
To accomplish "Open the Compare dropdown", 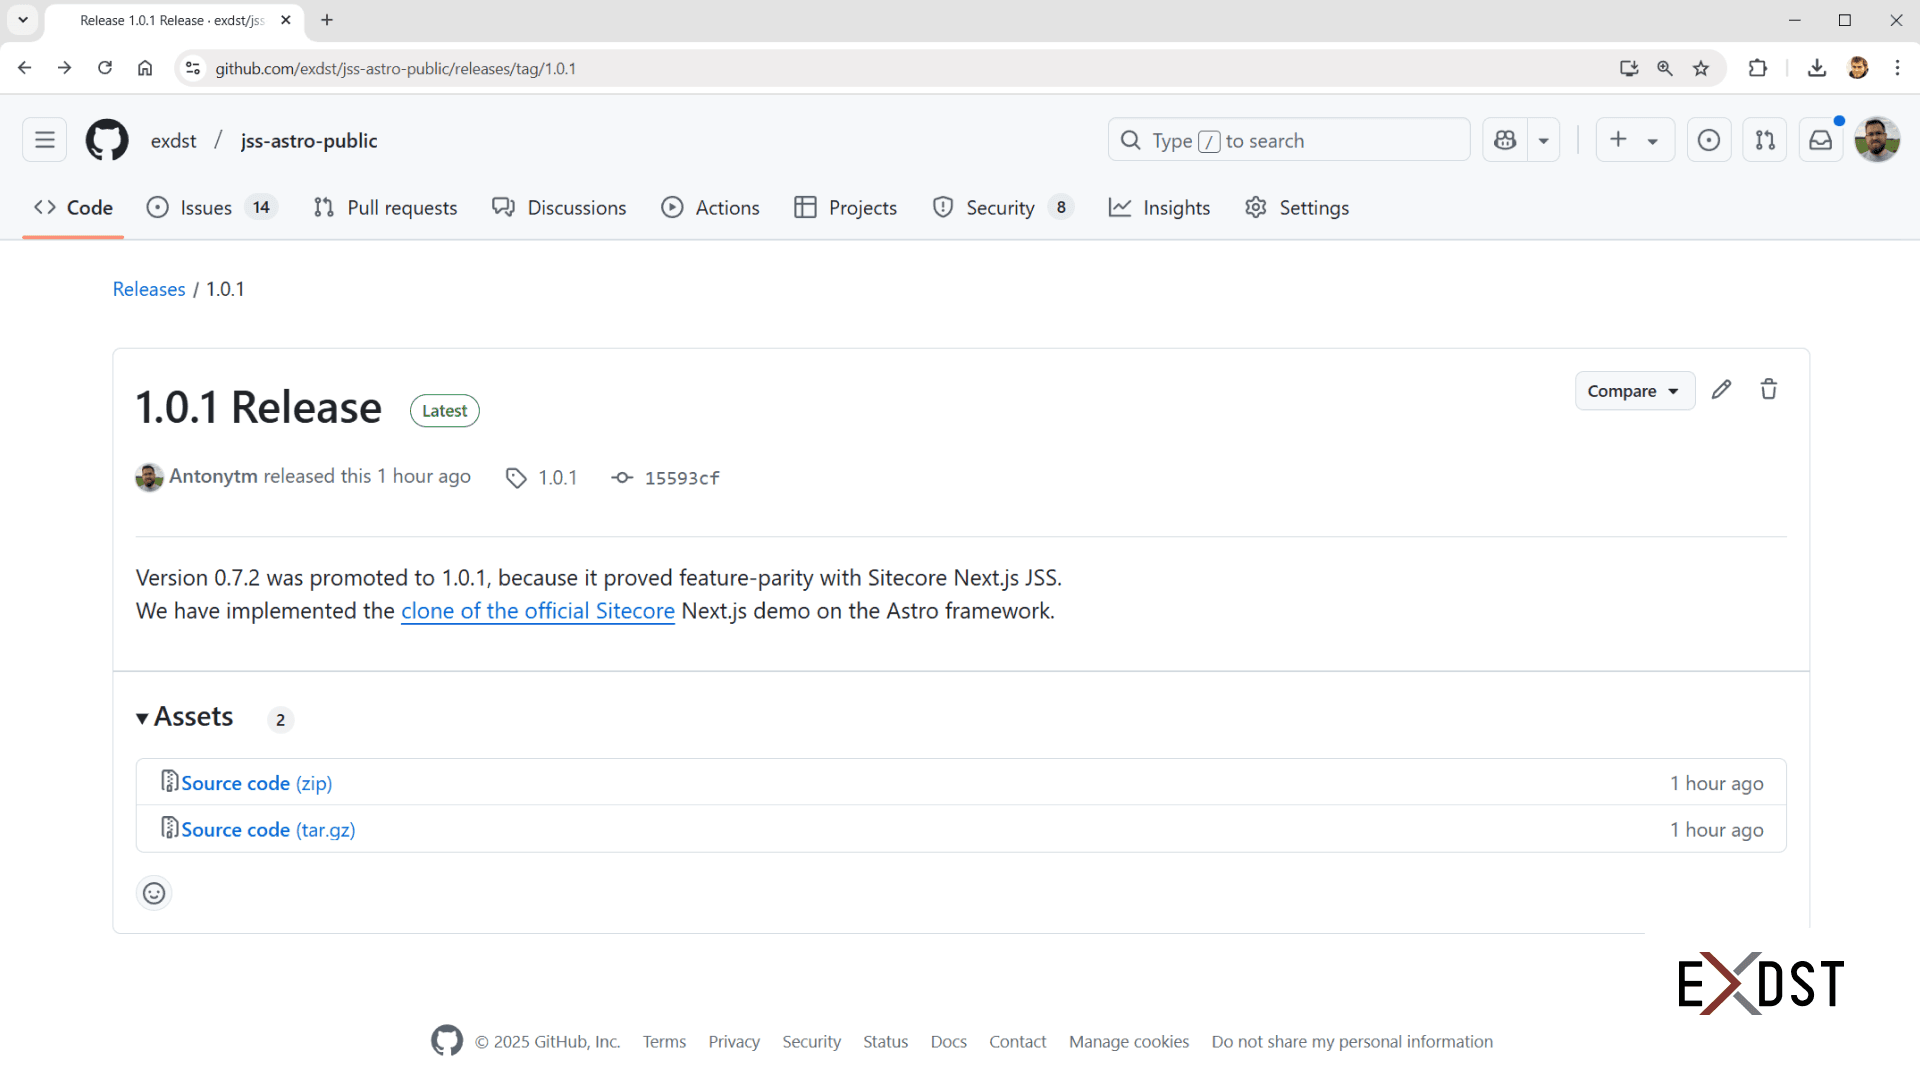I will coord(1634,391).
